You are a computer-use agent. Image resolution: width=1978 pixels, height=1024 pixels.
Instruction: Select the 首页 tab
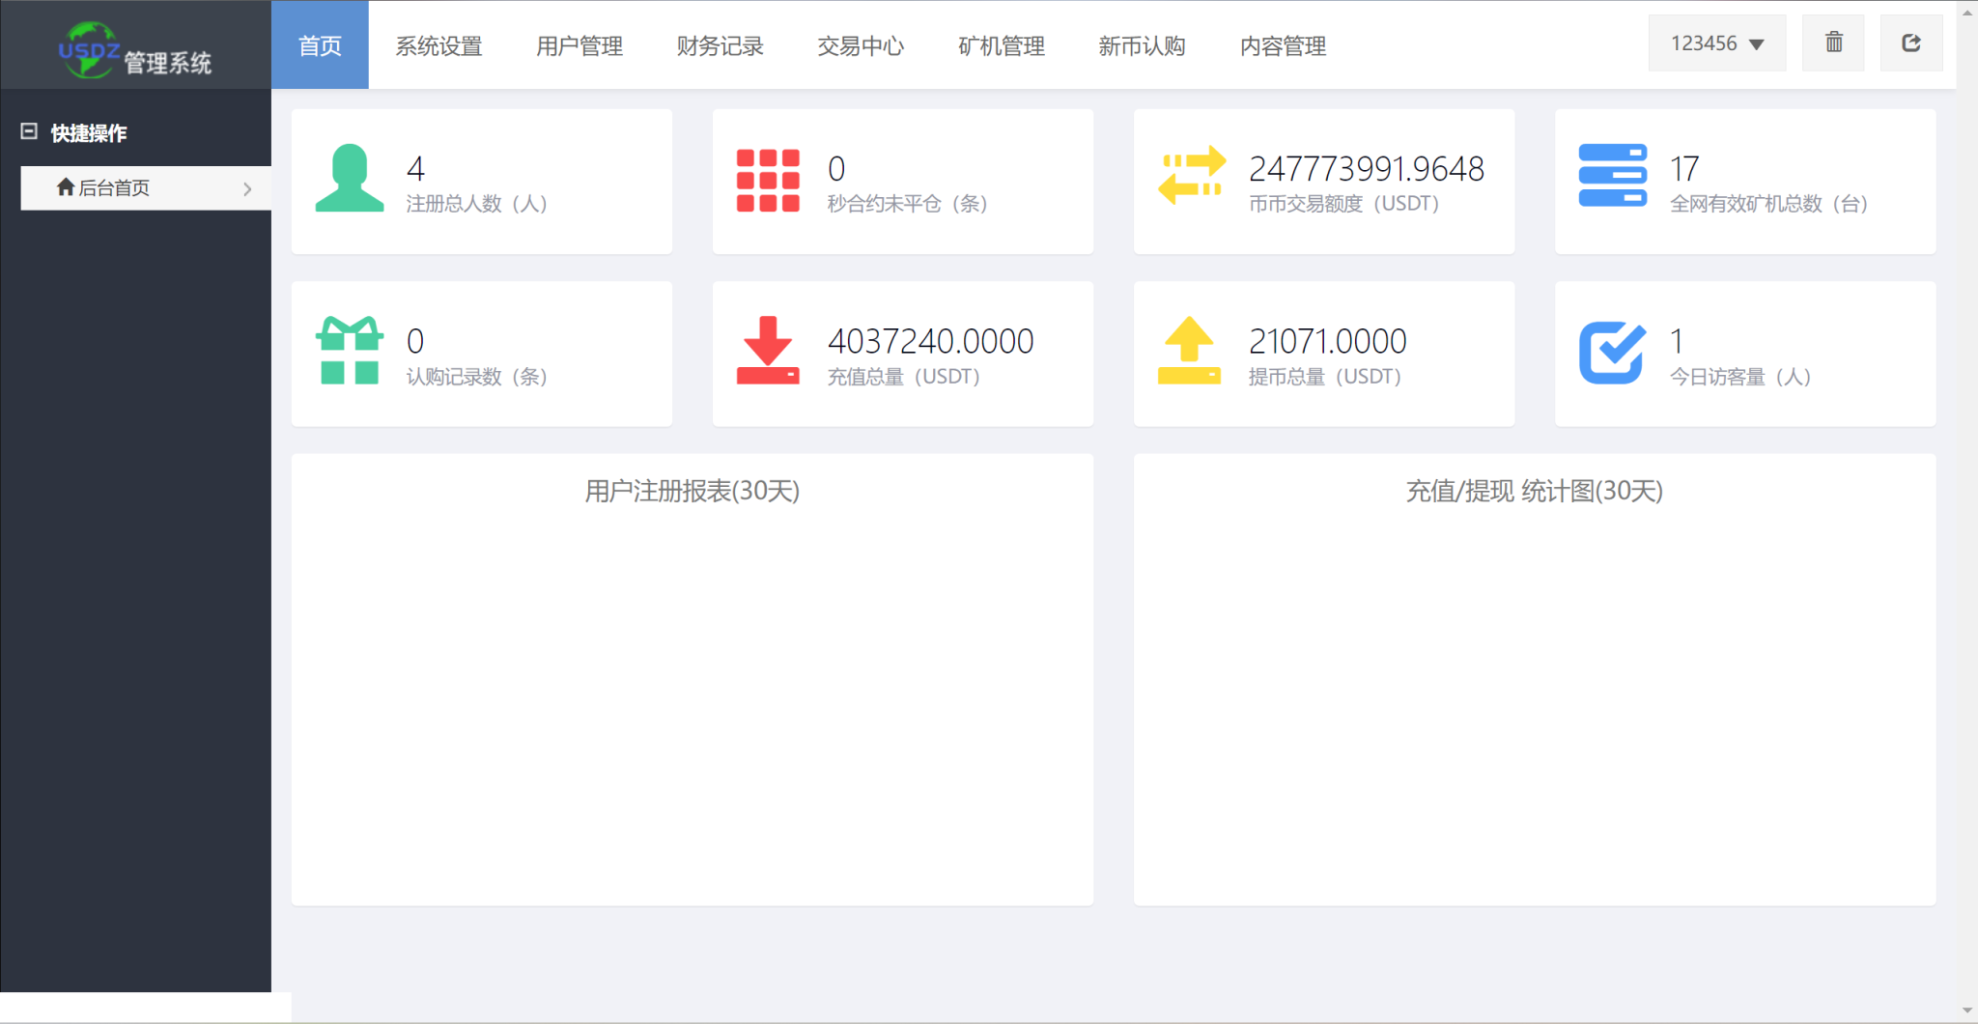click(319, 45)
